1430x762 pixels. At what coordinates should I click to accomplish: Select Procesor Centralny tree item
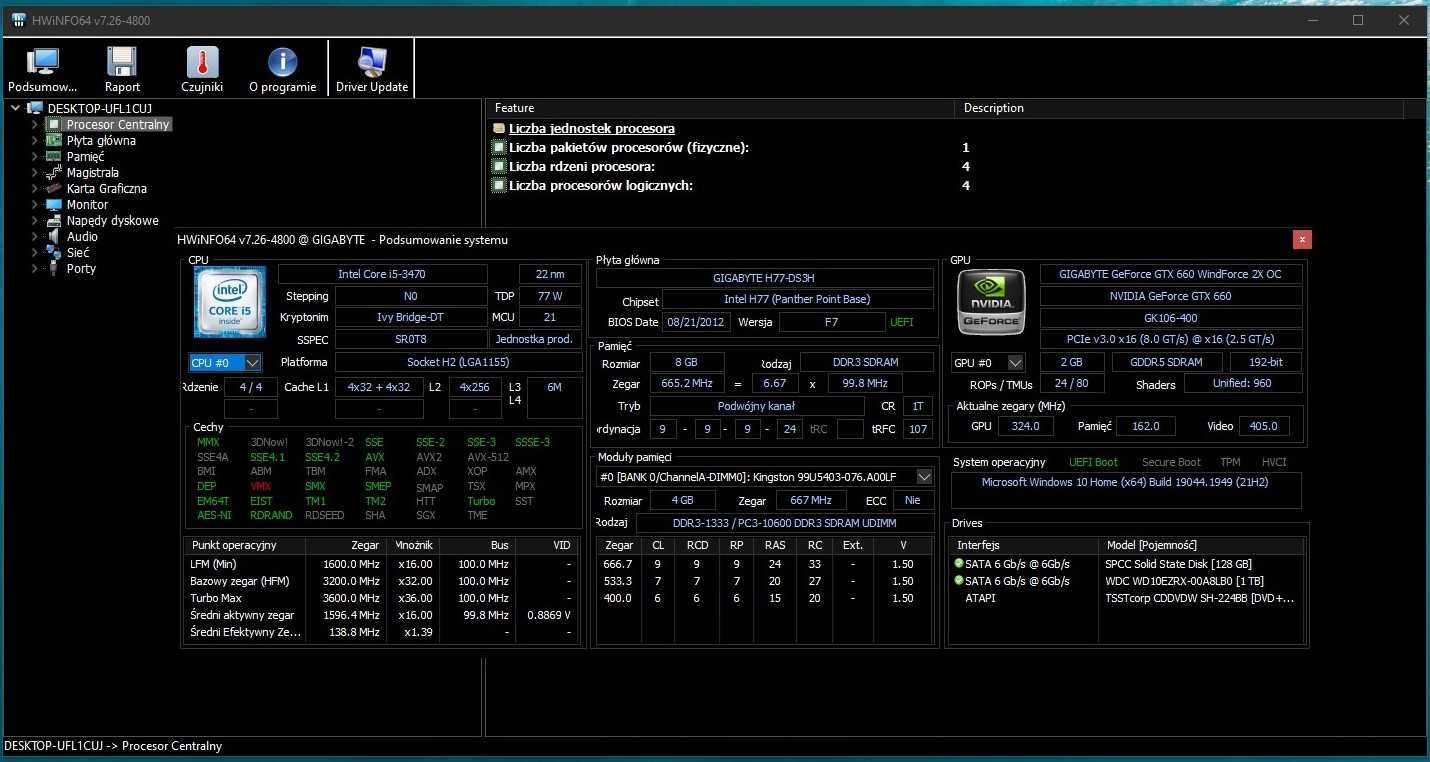pyautogui.click(x=118, y=125)
